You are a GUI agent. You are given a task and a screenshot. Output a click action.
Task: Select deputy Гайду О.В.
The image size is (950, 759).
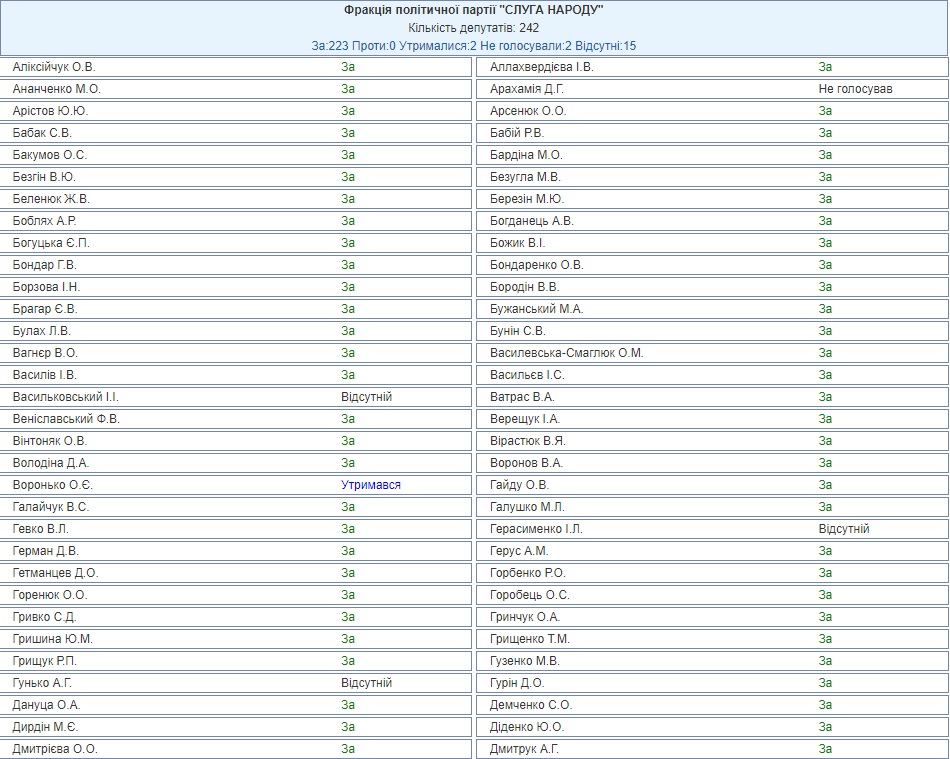pyautogui.click(x=519, y=485)
